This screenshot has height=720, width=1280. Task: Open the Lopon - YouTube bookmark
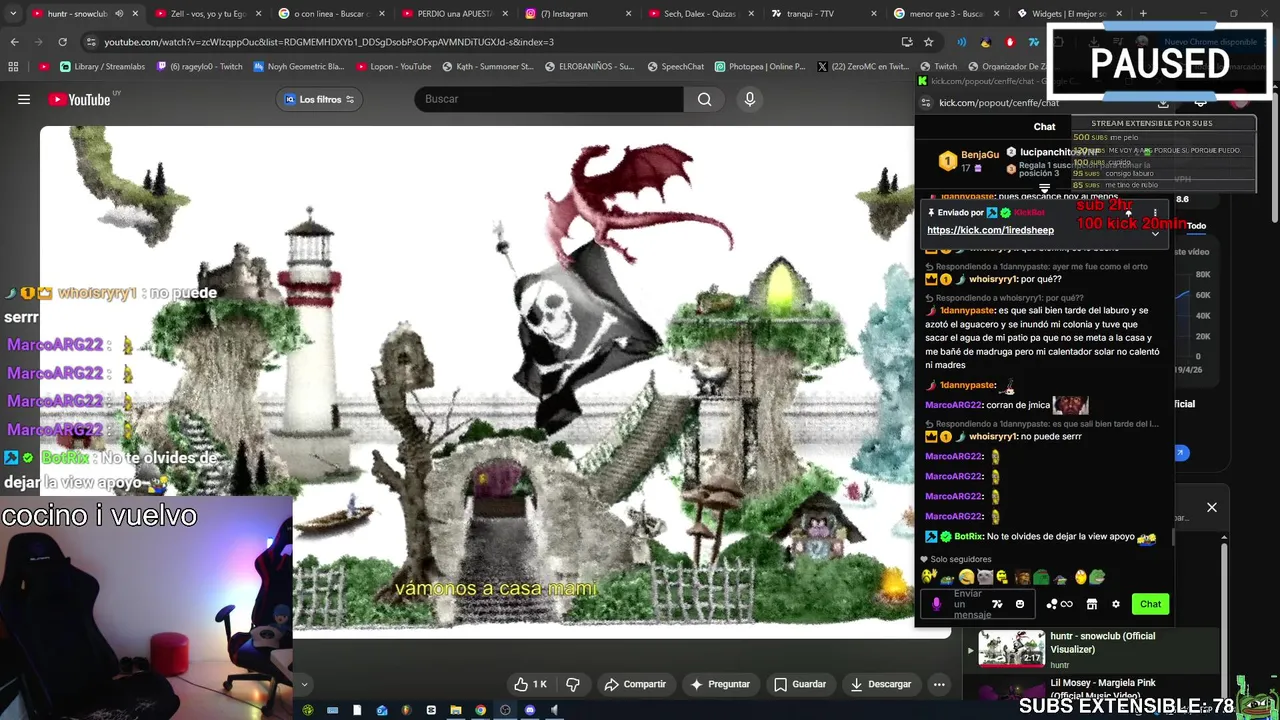(x=393, y=67)
